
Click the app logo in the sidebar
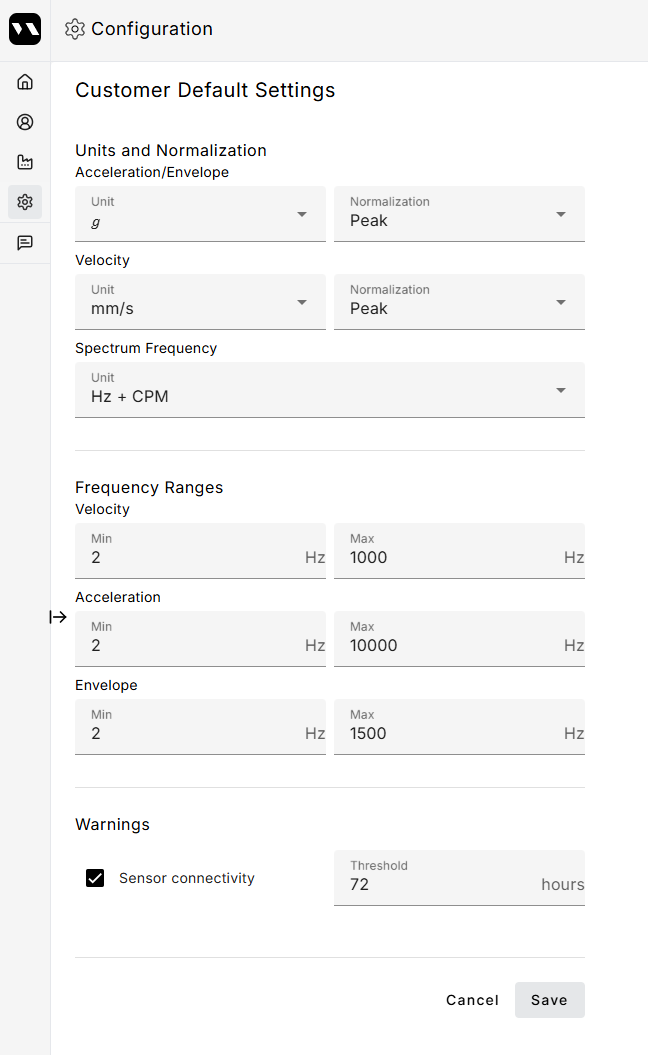pos(25,29)
